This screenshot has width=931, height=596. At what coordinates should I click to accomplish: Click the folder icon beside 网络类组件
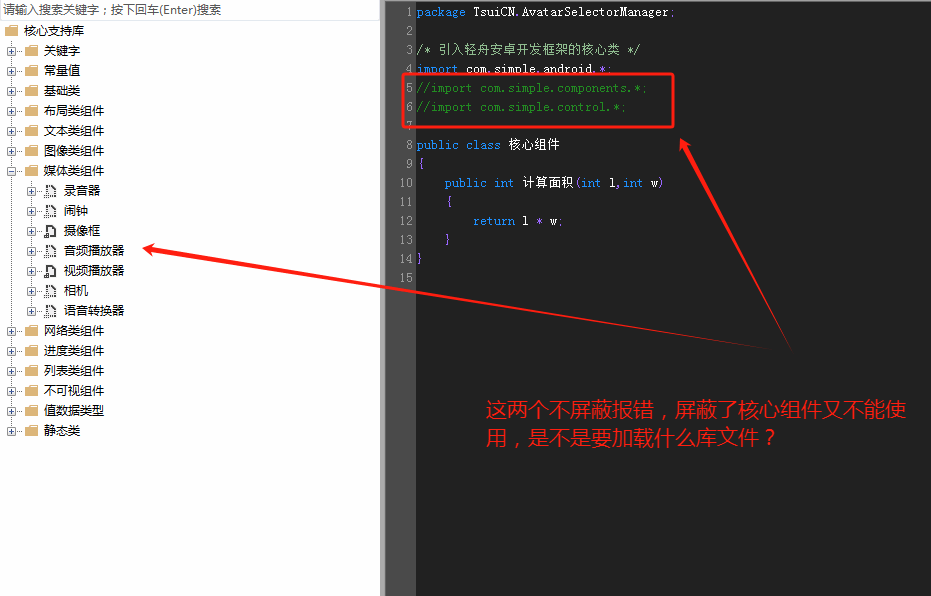click(x=31, y=331)
